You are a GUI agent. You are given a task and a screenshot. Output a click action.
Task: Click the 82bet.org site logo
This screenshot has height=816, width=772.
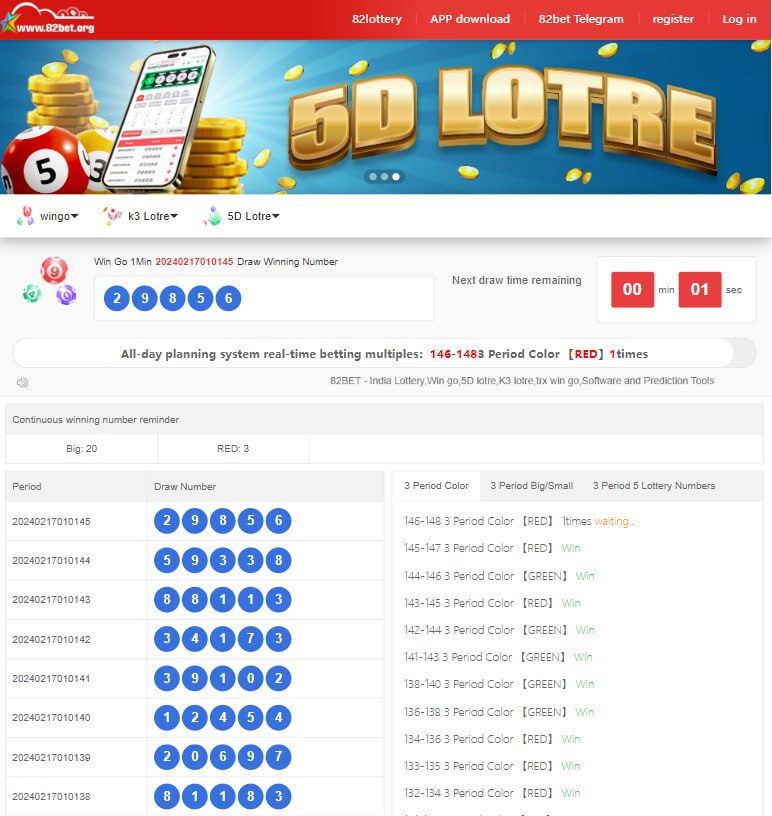coord(48,19)
